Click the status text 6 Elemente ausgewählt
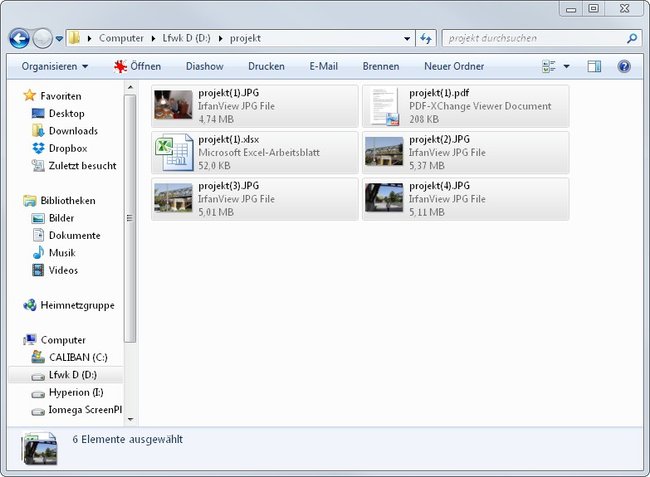 [x=128, y=439]
